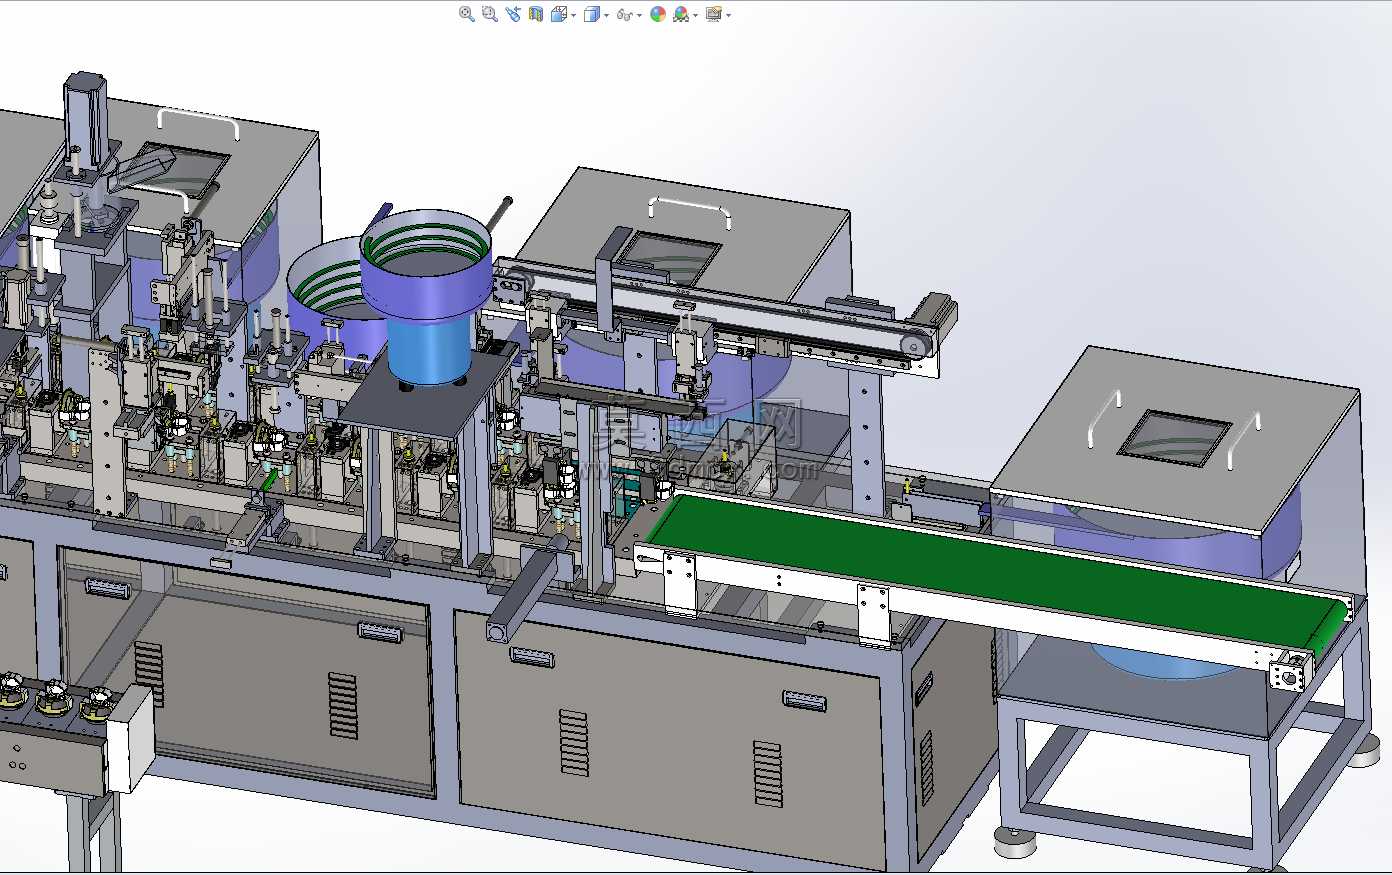Expand the Apply Scene dropdown arrow
The height and width of the screenshot is (875, 1392).
(695, 15)
